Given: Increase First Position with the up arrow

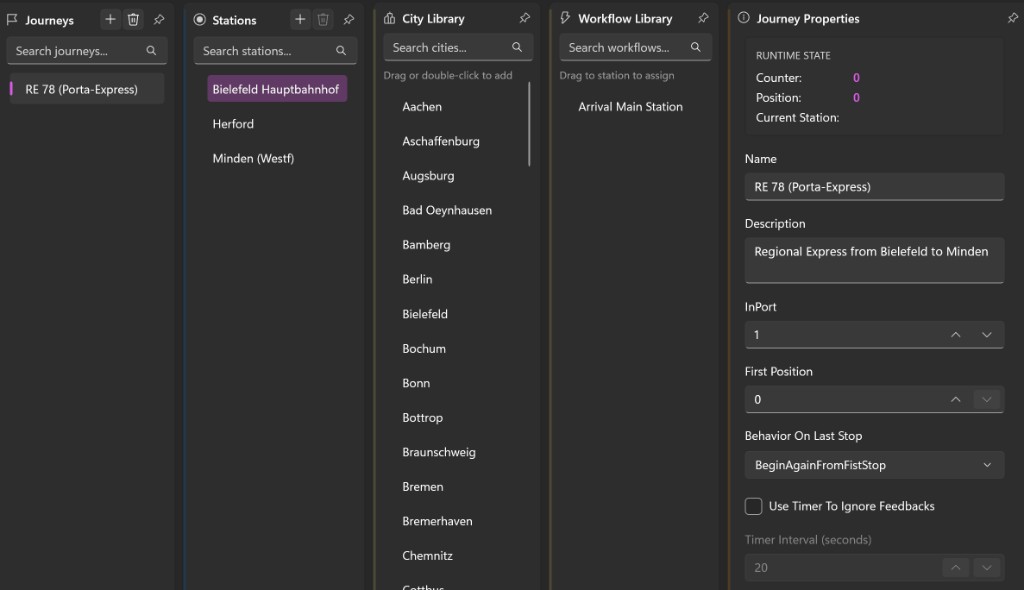Looking at the screenshot, I should 955,399.
